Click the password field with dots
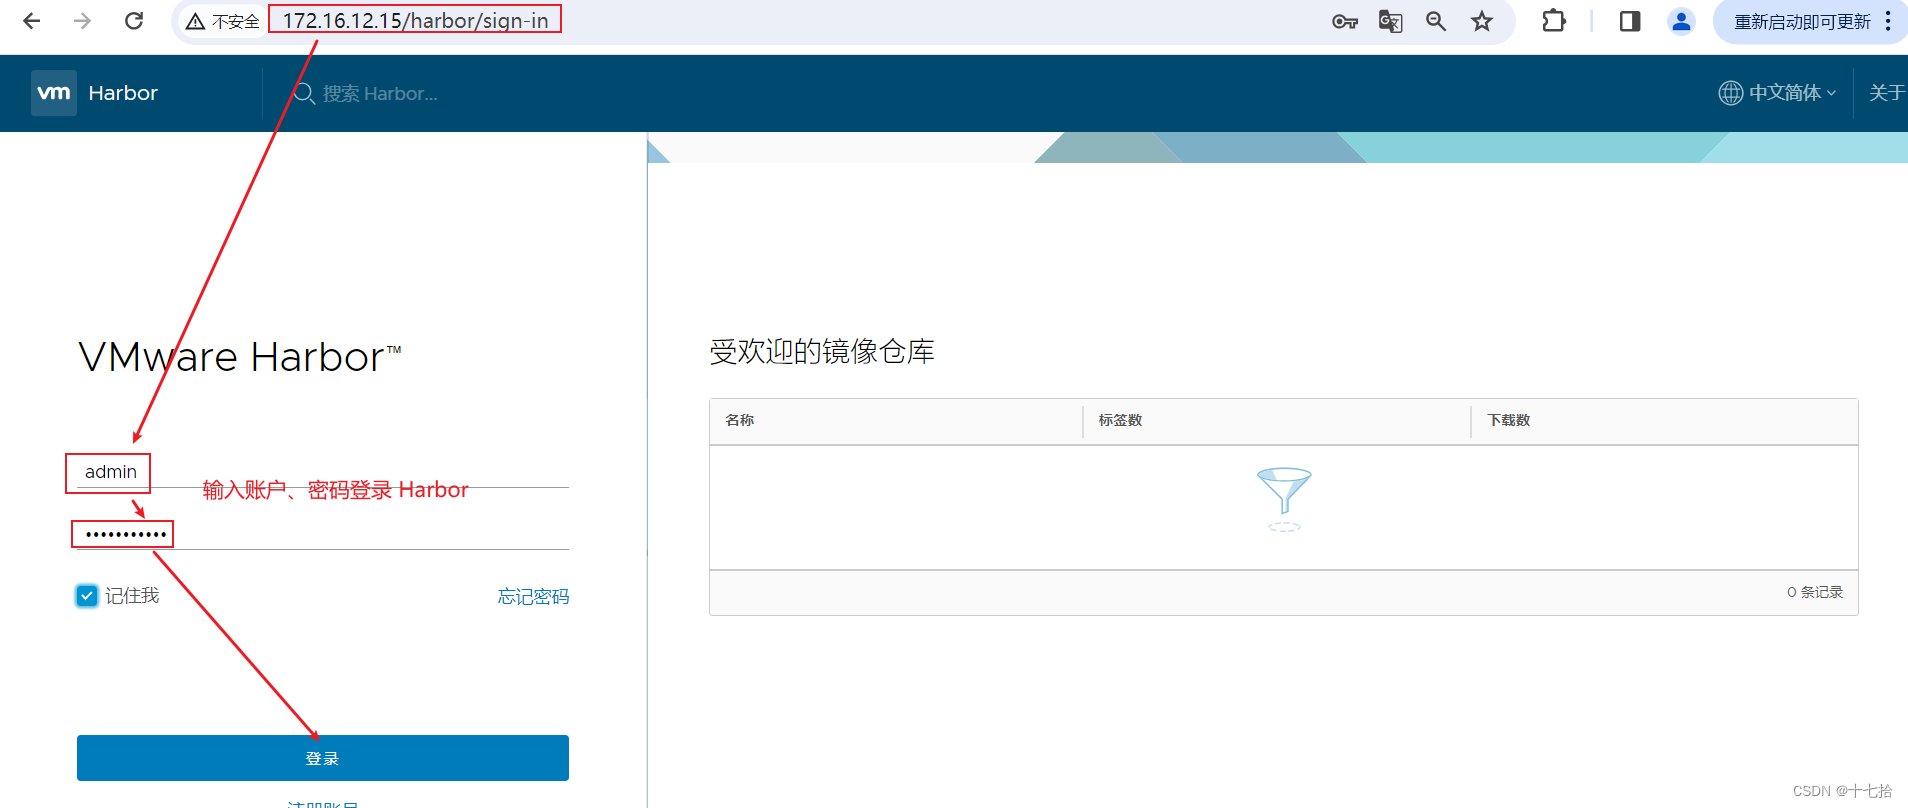This screenshot has height=808, width=1908. point(323,534)
